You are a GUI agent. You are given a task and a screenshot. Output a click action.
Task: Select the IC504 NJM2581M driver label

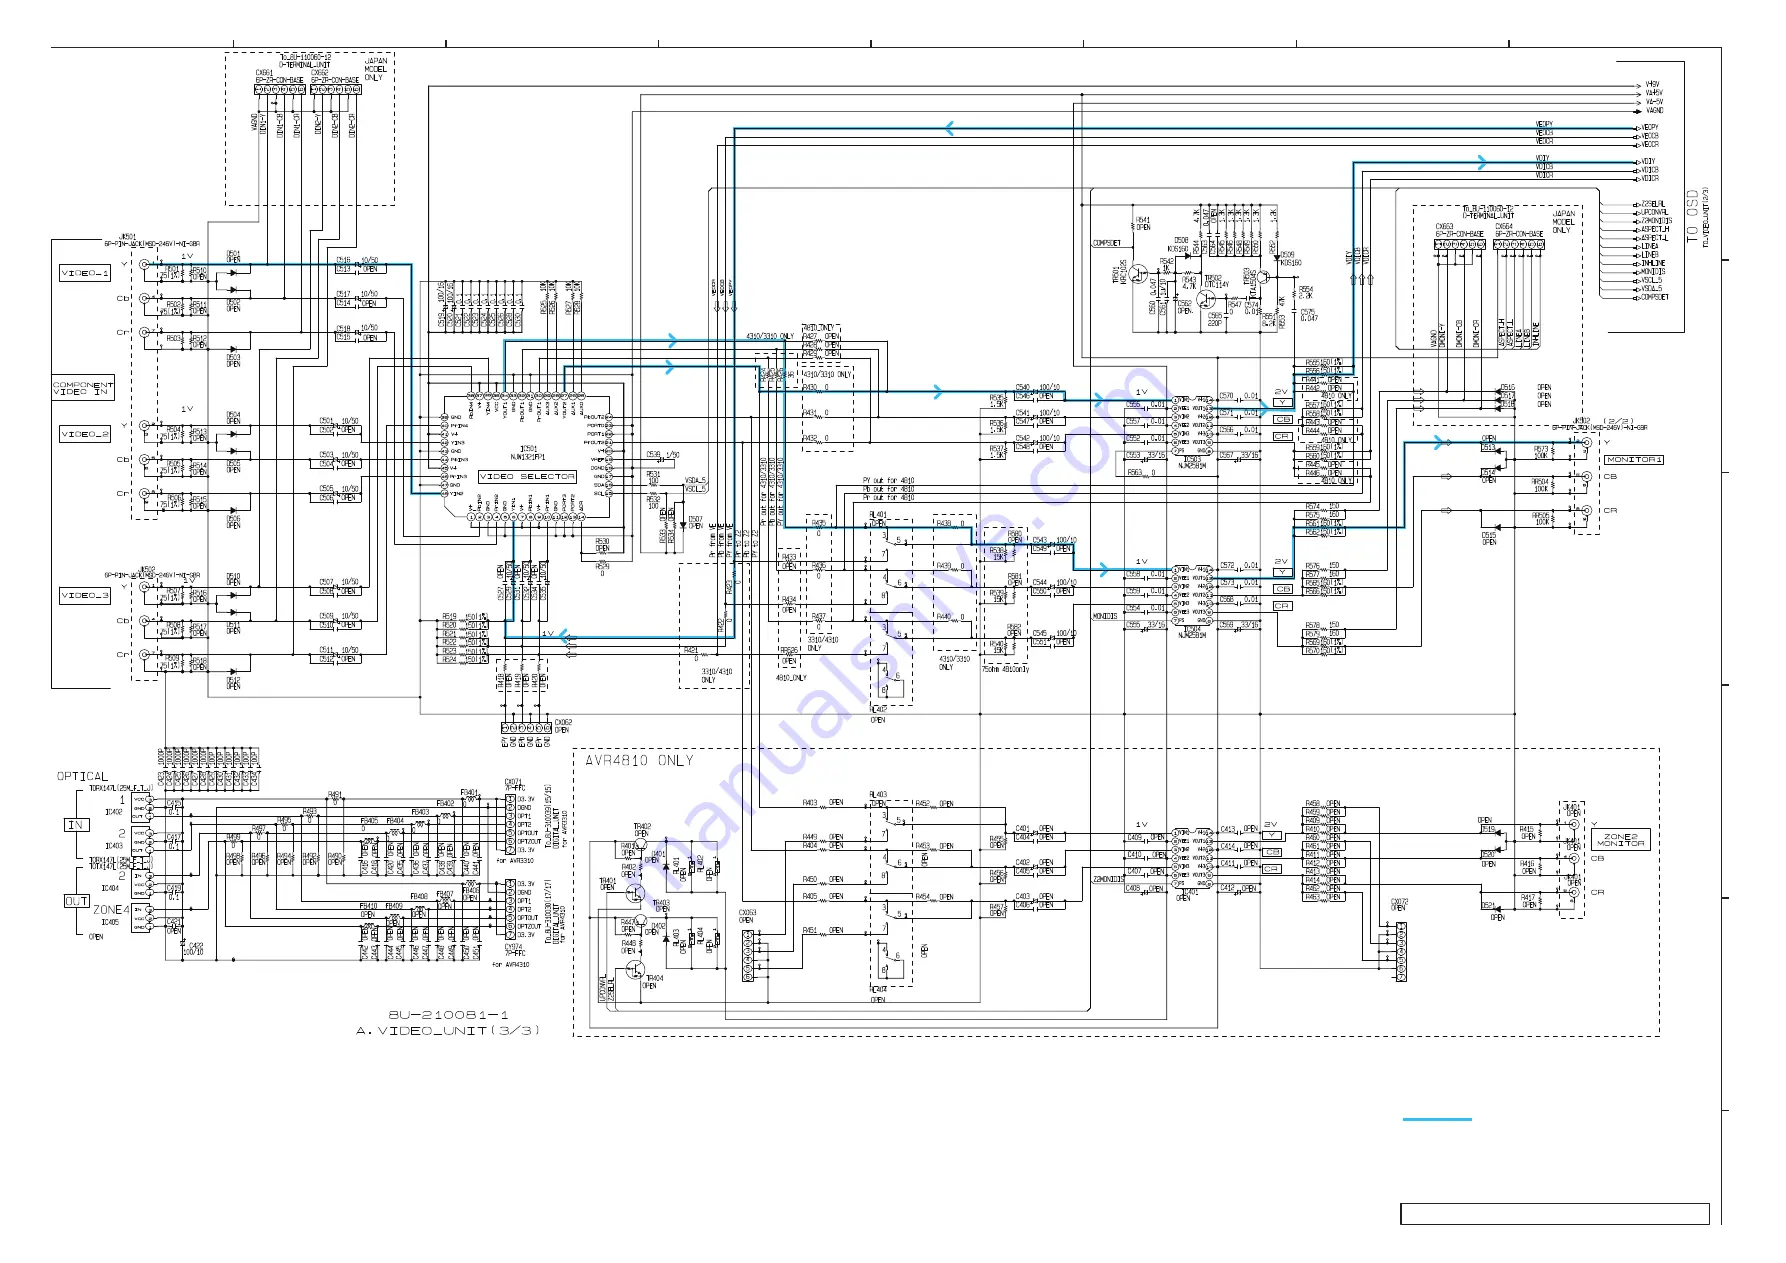1193,632
